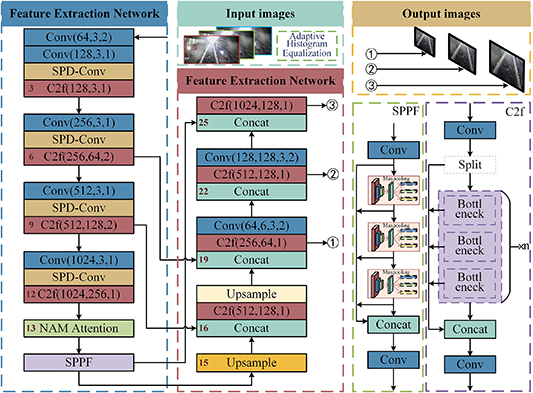Select the third Maxpooling thumbnail
The width and height of the screenshot is (533, 393).
pos(394,284)
